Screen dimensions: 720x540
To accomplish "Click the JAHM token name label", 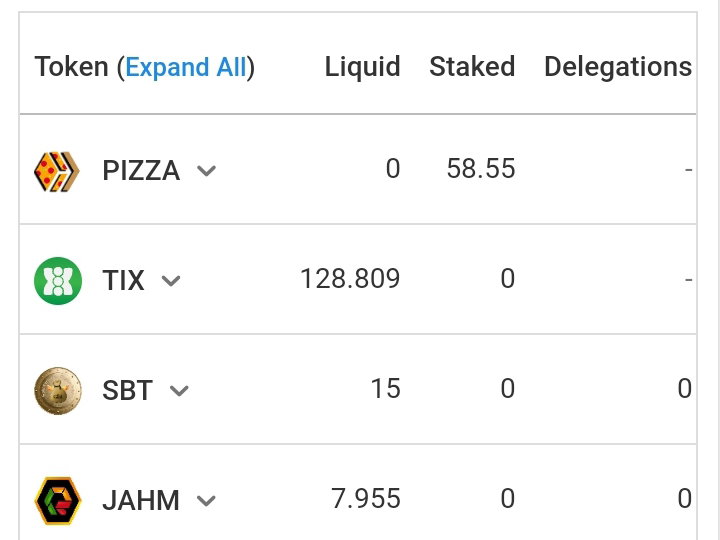I will coord(141,501).
